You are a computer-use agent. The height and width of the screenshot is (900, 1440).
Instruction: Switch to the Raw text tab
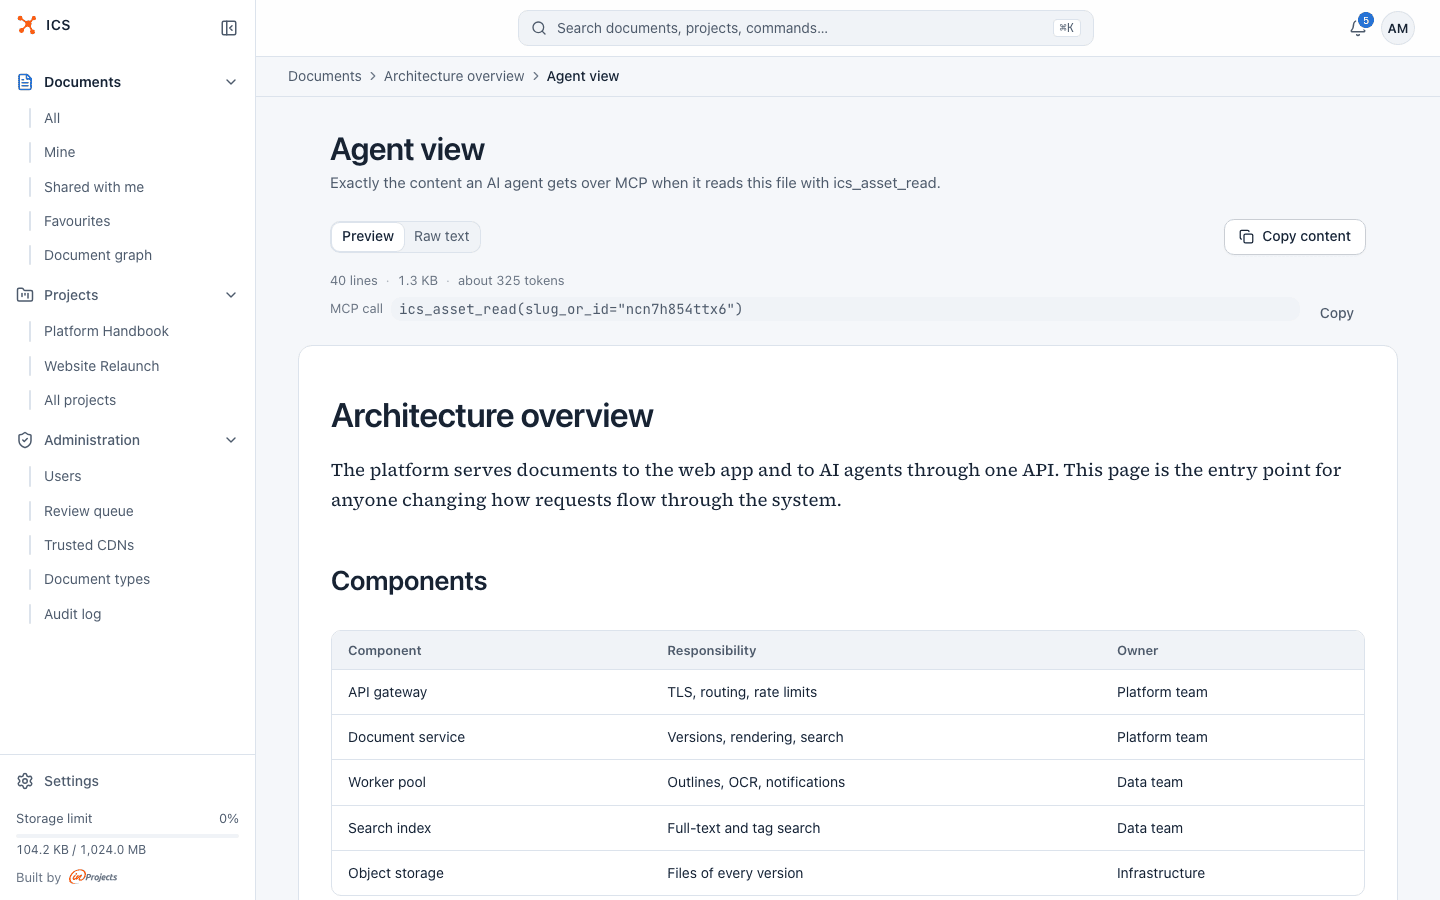coord(442,237)
